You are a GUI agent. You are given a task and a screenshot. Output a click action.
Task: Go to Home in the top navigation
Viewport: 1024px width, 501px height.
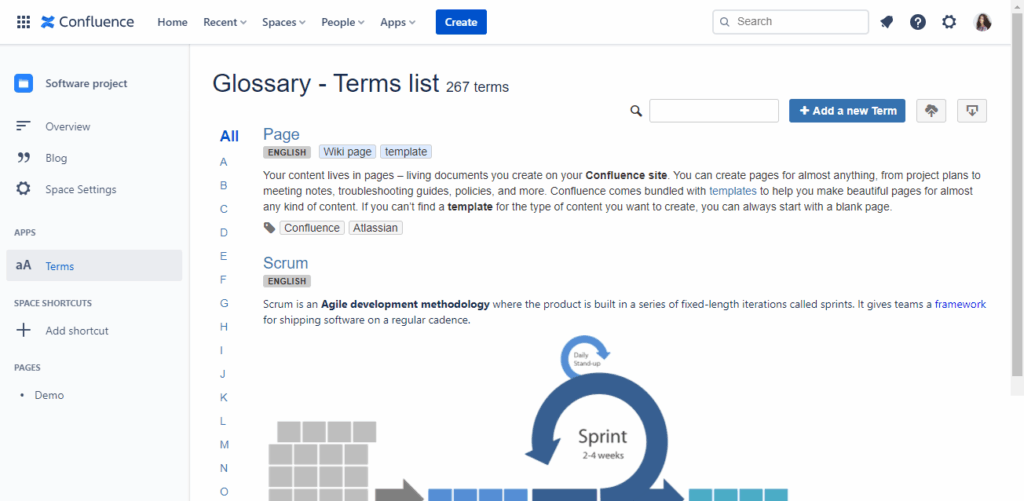tap(172, 22)
